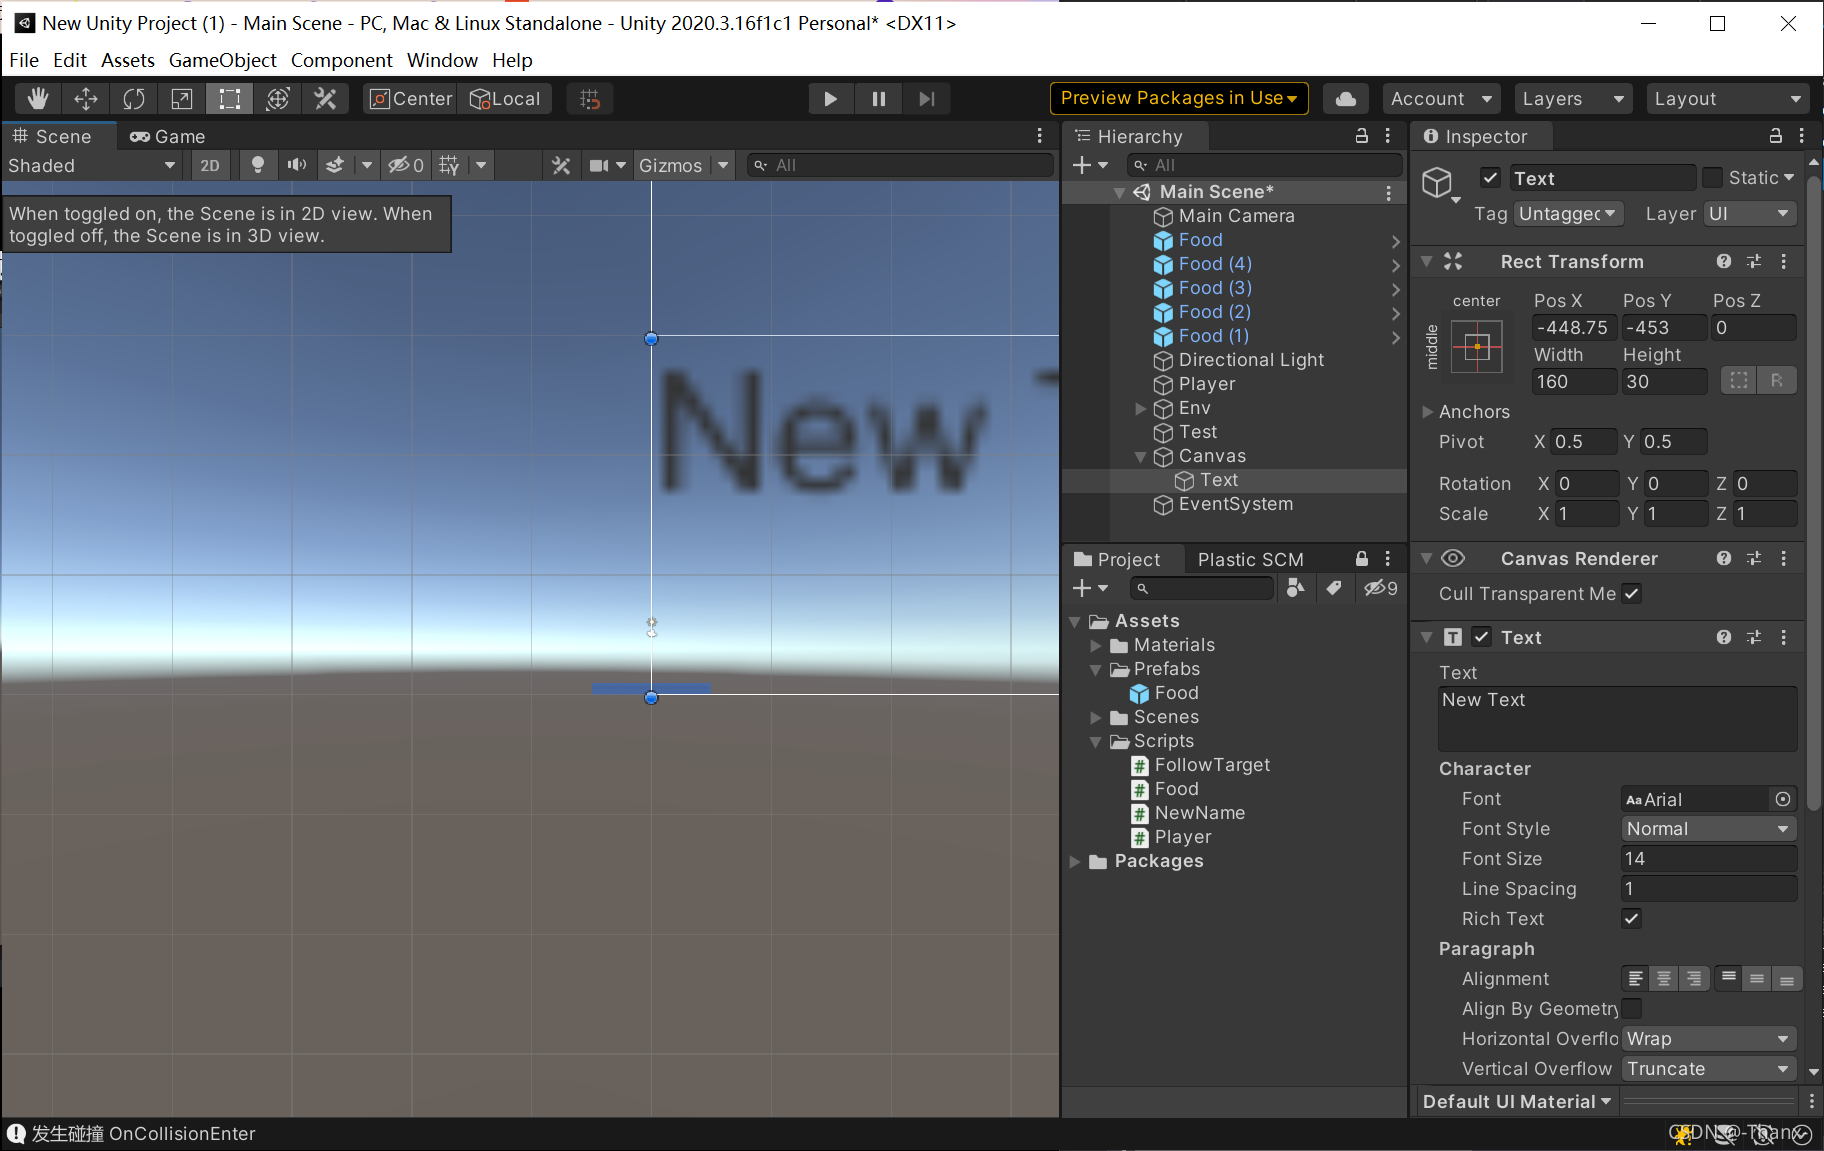Viewport: 1824px width, 1151px height.
Task: Toggle Text object active checkbox
Action: point(1490,178)
